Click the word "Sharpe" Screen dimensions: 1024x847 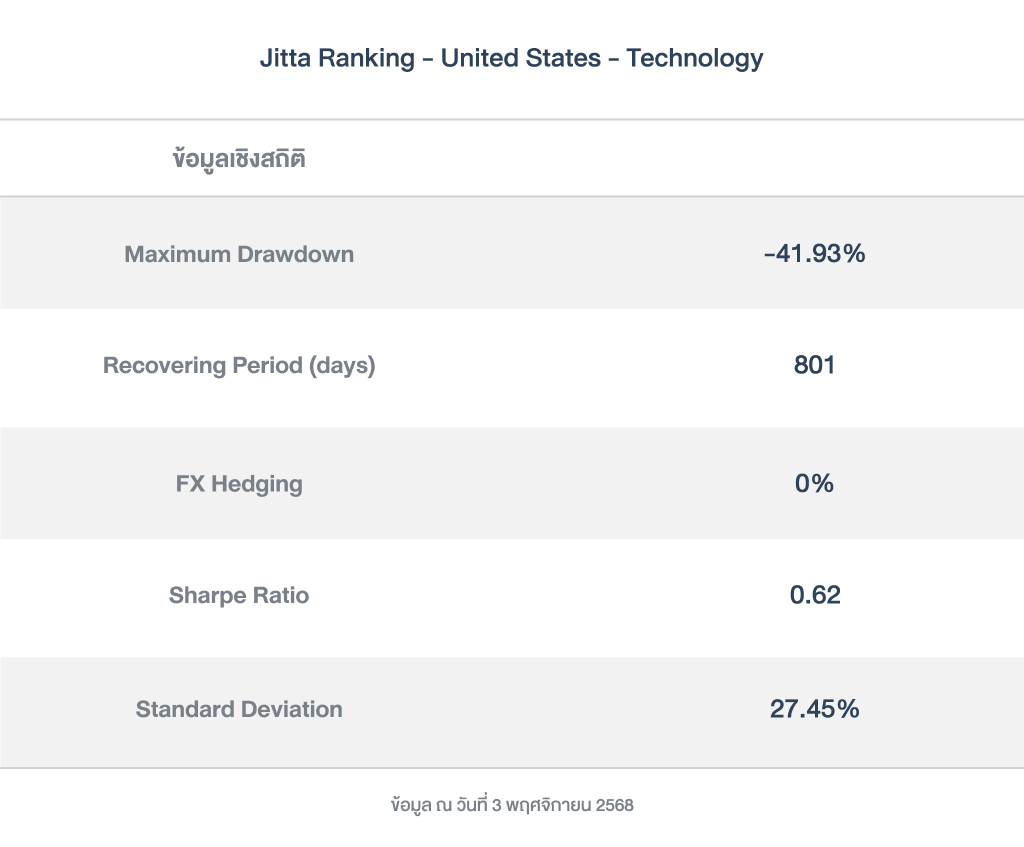point(204,596)
